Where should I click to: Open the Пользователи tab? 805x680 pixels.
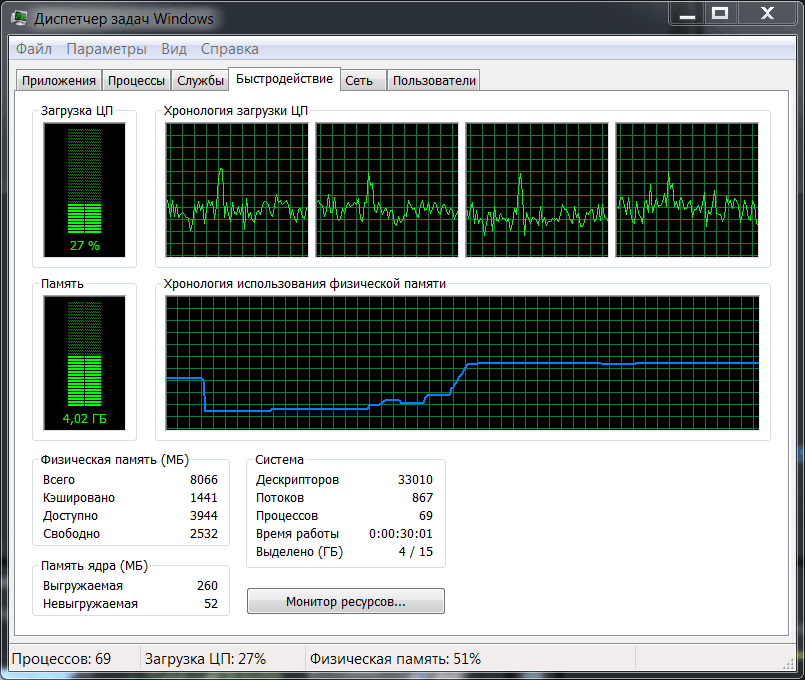433,81
